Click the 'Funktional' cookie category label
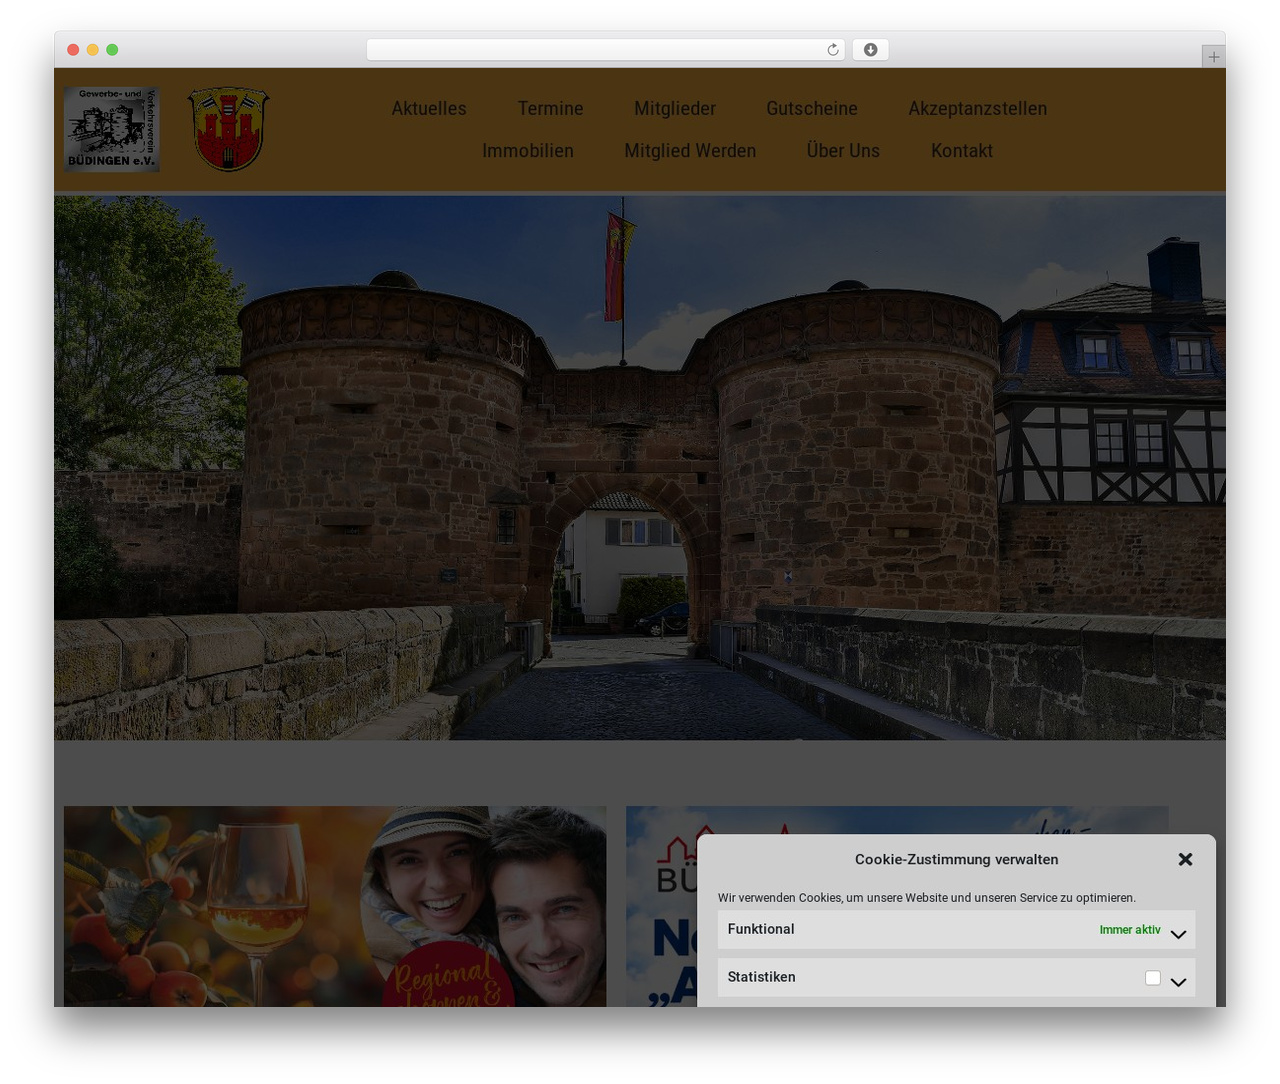This screenshot has width=1280, height=1084. pos(761,929)
